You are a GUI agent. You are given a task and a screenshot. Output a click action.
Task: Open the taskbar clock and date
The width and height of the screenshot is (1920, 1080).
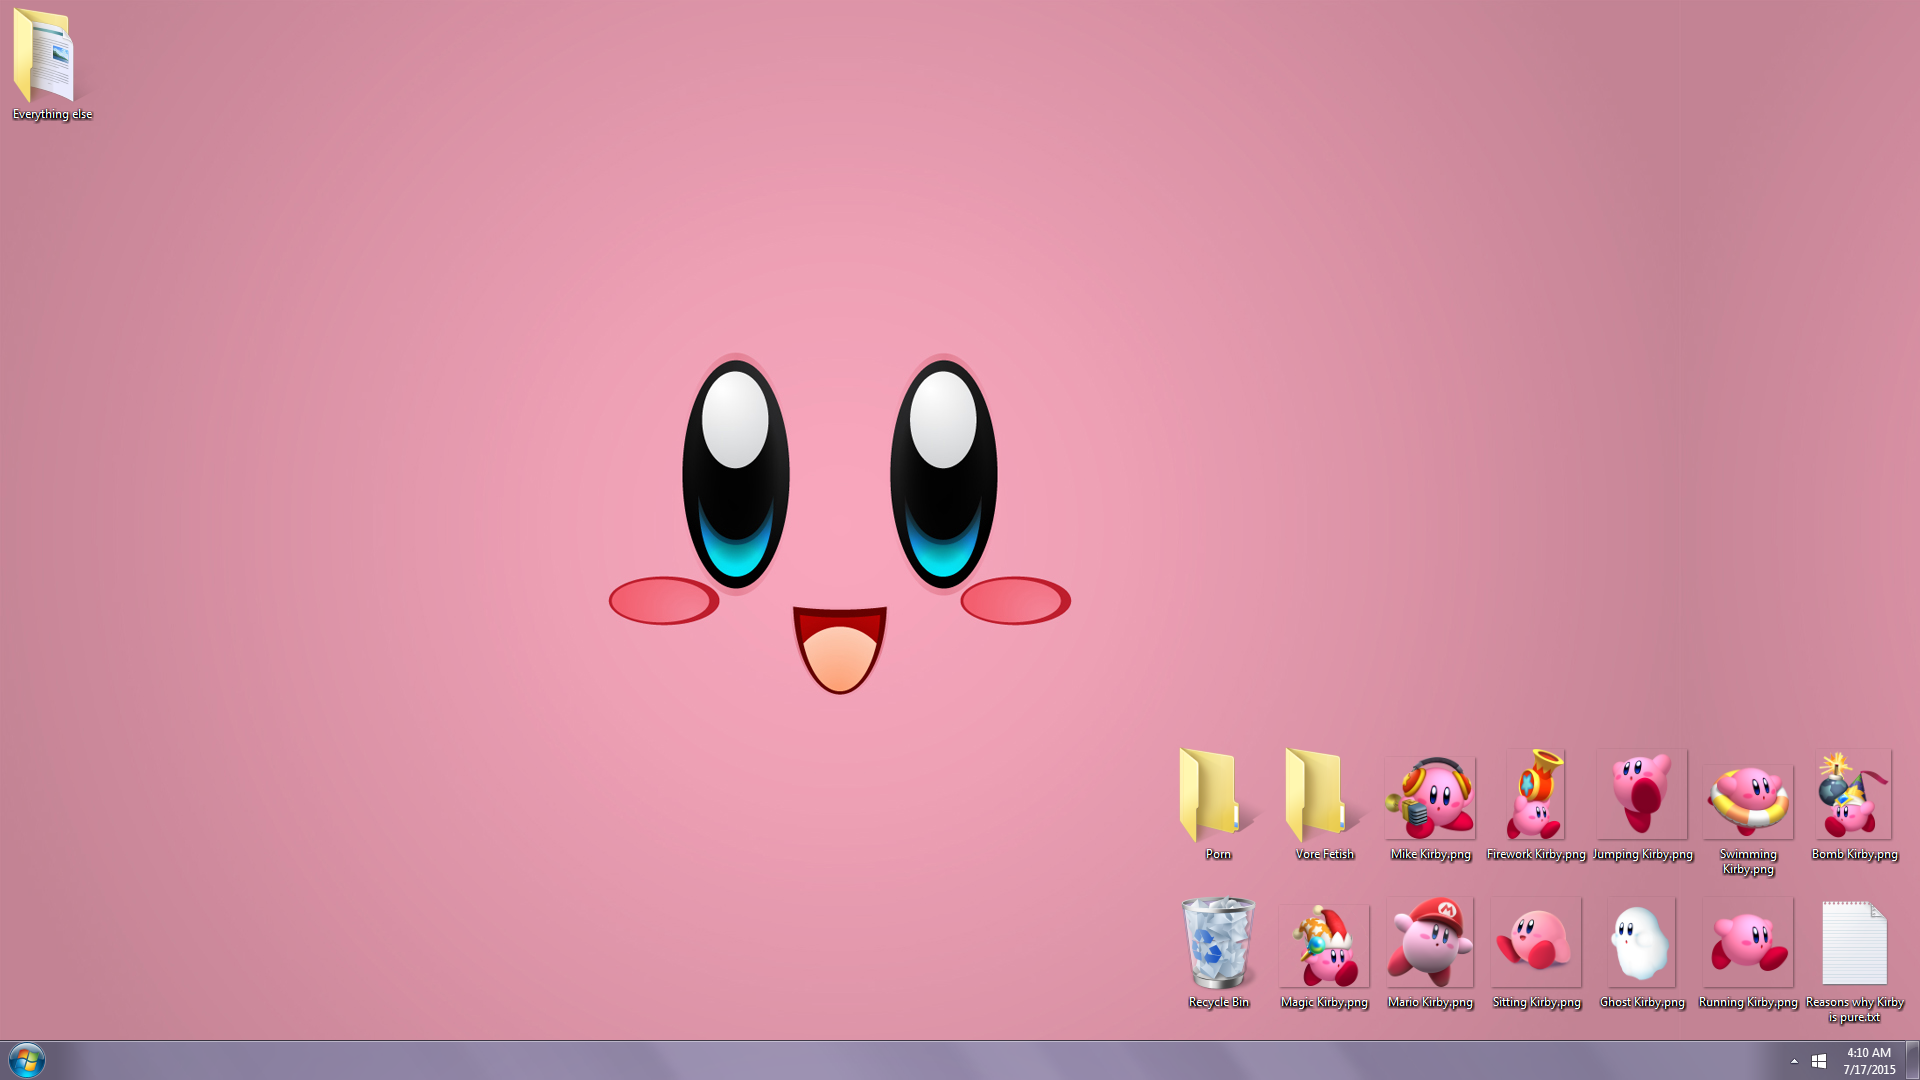pos(1869,1061)
